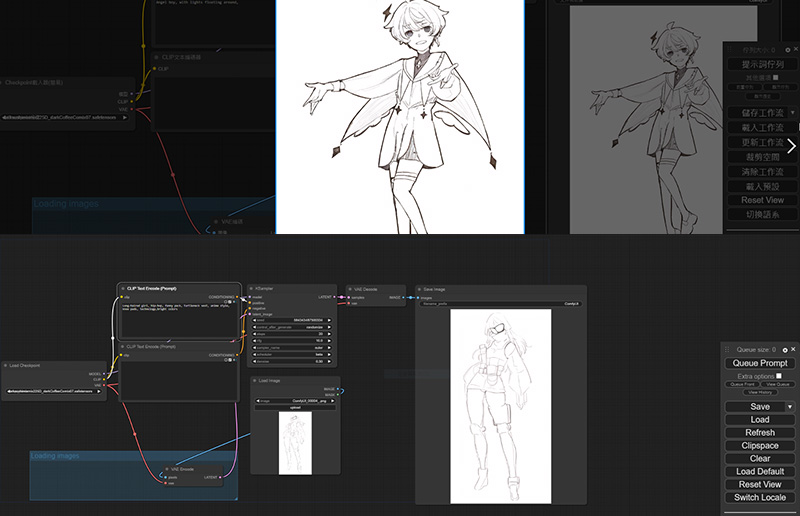The width and height of the screenshot is (800, 516).
Task: Open control_after_generate combo in KSampler
Action: (x=292, y=327)
